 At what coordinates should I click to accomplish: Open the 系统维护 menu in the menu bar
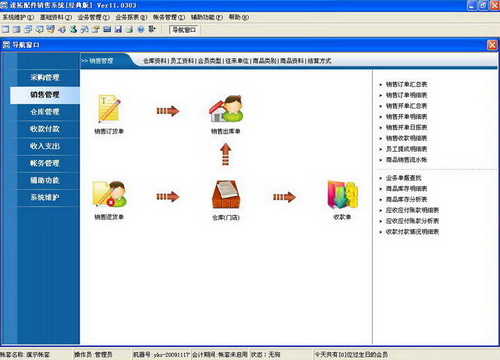18,17
